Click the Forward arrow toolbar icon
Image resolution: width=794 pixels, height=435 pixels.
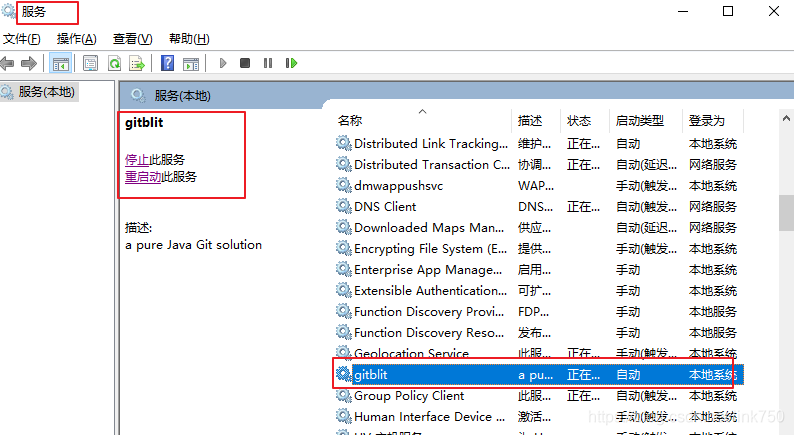(29, 63)
